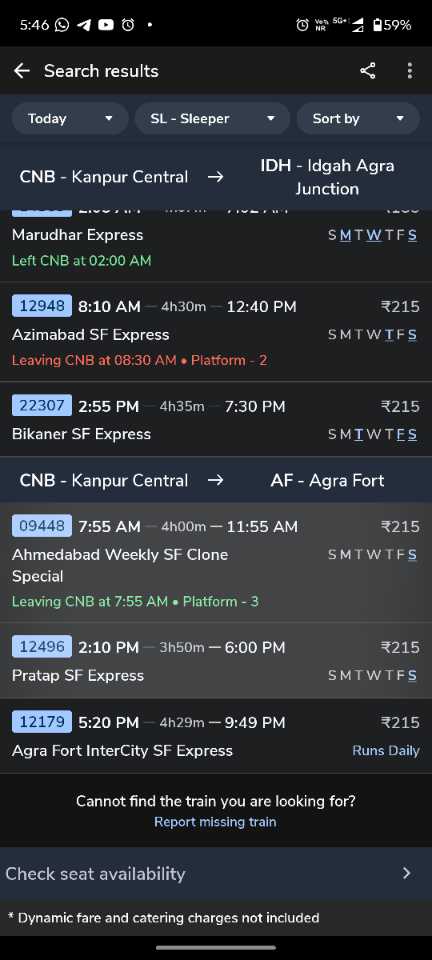Open the Azimabad SF Express train entry
The height and width of the screenshot is (960, 432).
coord(216,332)
